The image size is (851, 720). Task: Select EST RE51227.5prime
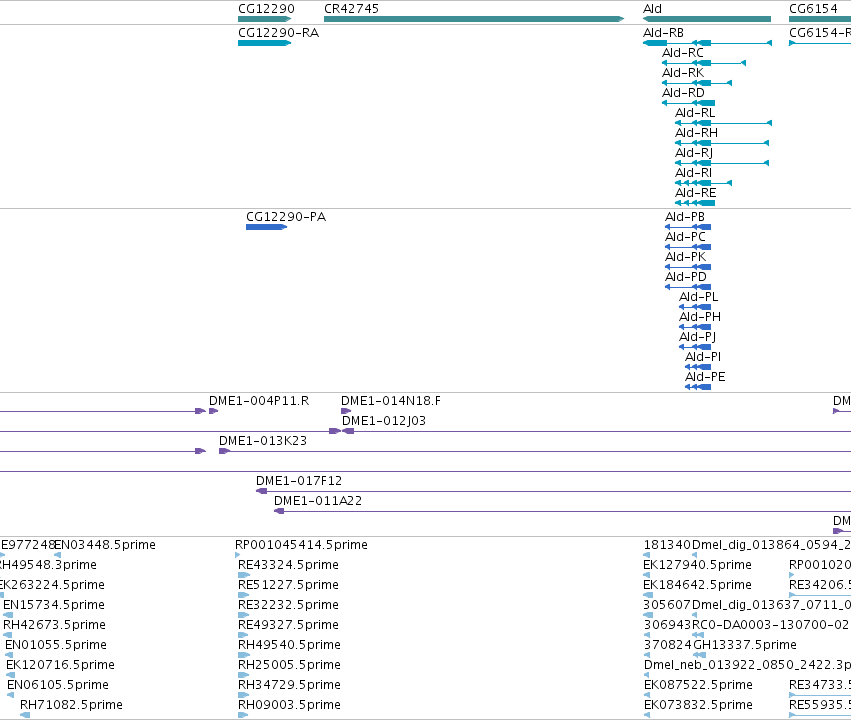tap(244, 595)
